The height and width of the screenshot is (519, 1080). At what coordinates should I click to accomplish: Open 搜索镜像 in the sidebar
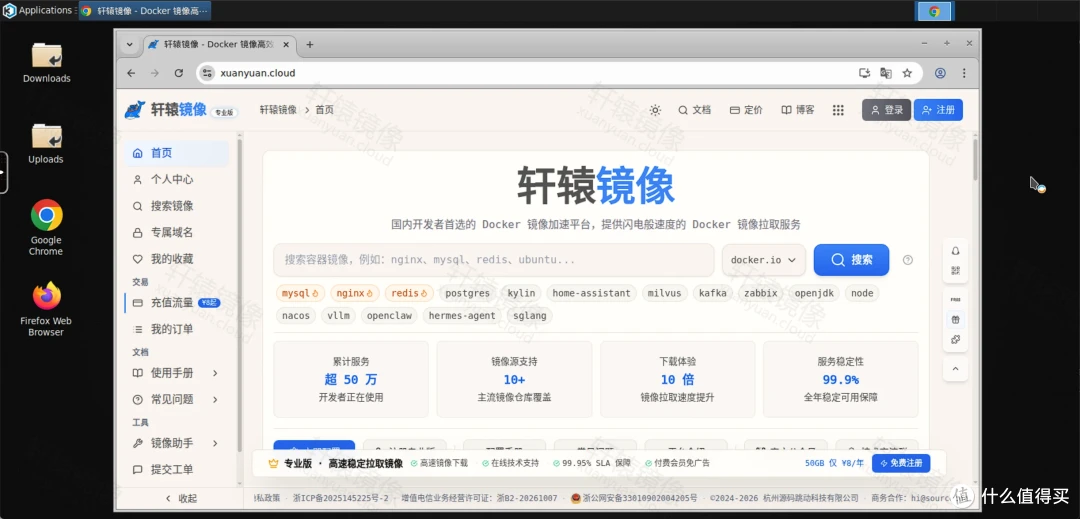[x=176, y=206]
